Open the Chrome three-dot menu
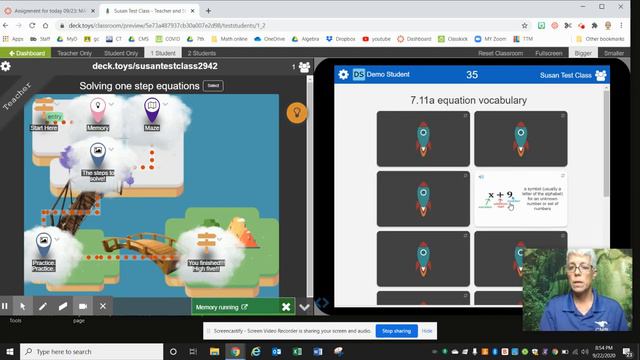Screen dimensions: 640x360 click(621, 25)
